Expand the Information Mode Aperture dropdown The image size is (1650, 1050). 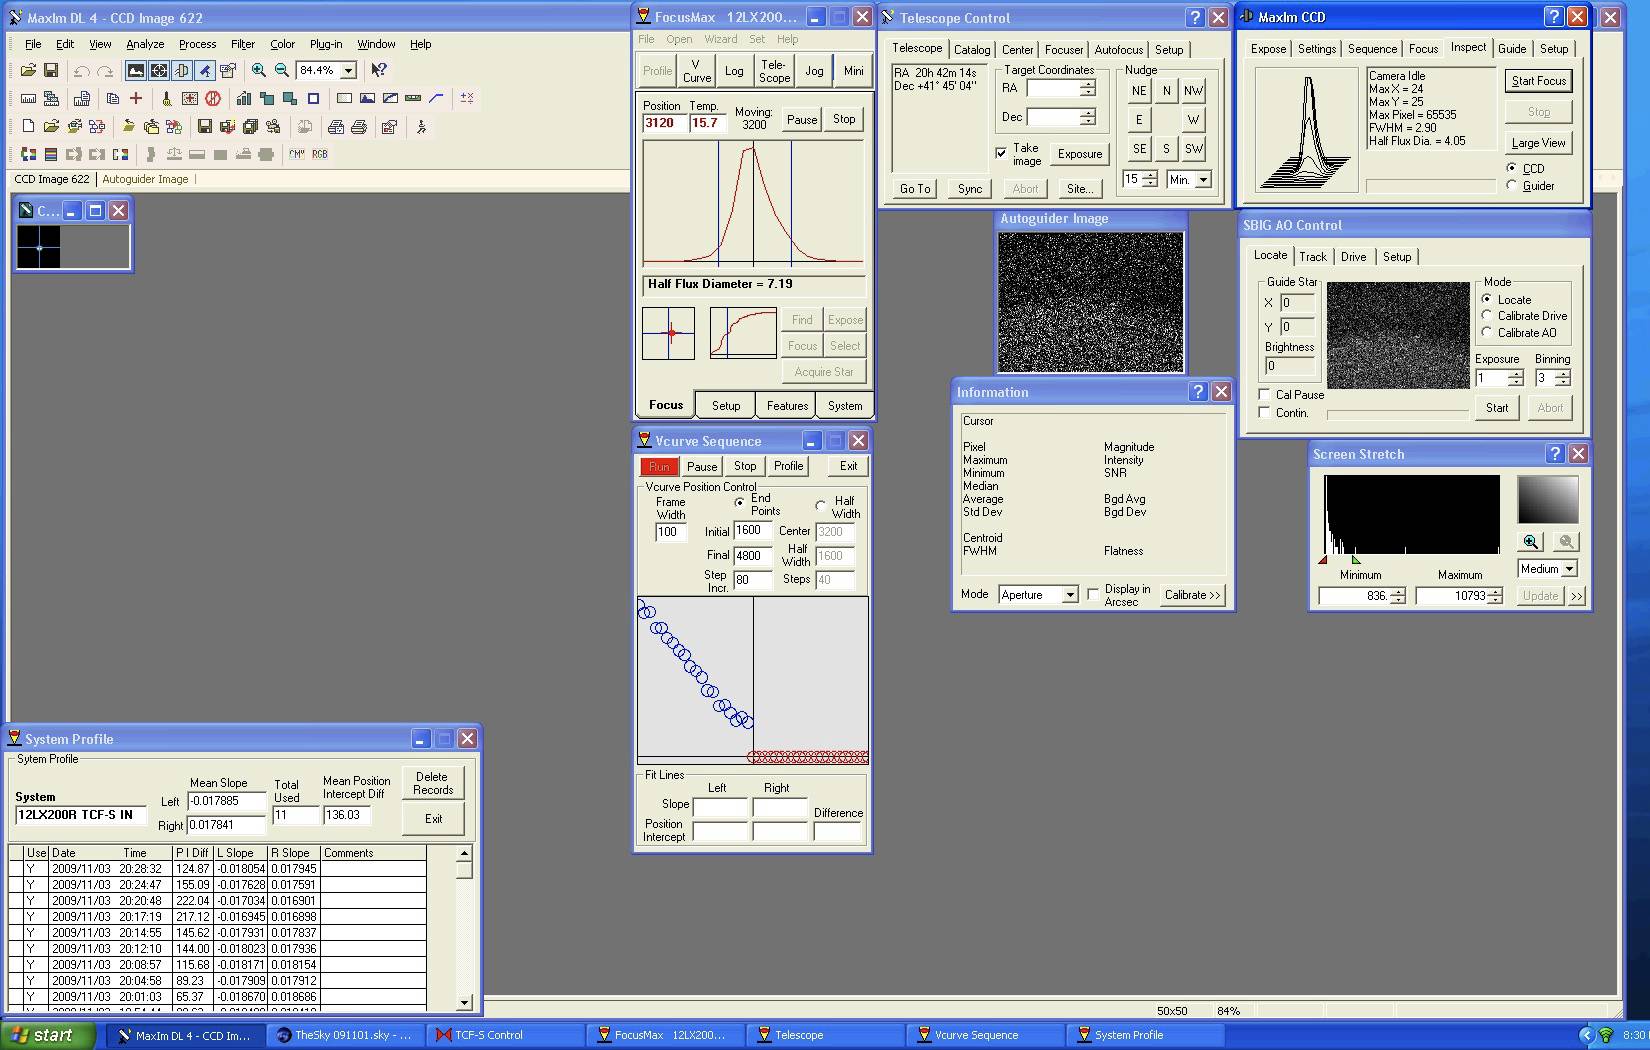(1069, 595)
